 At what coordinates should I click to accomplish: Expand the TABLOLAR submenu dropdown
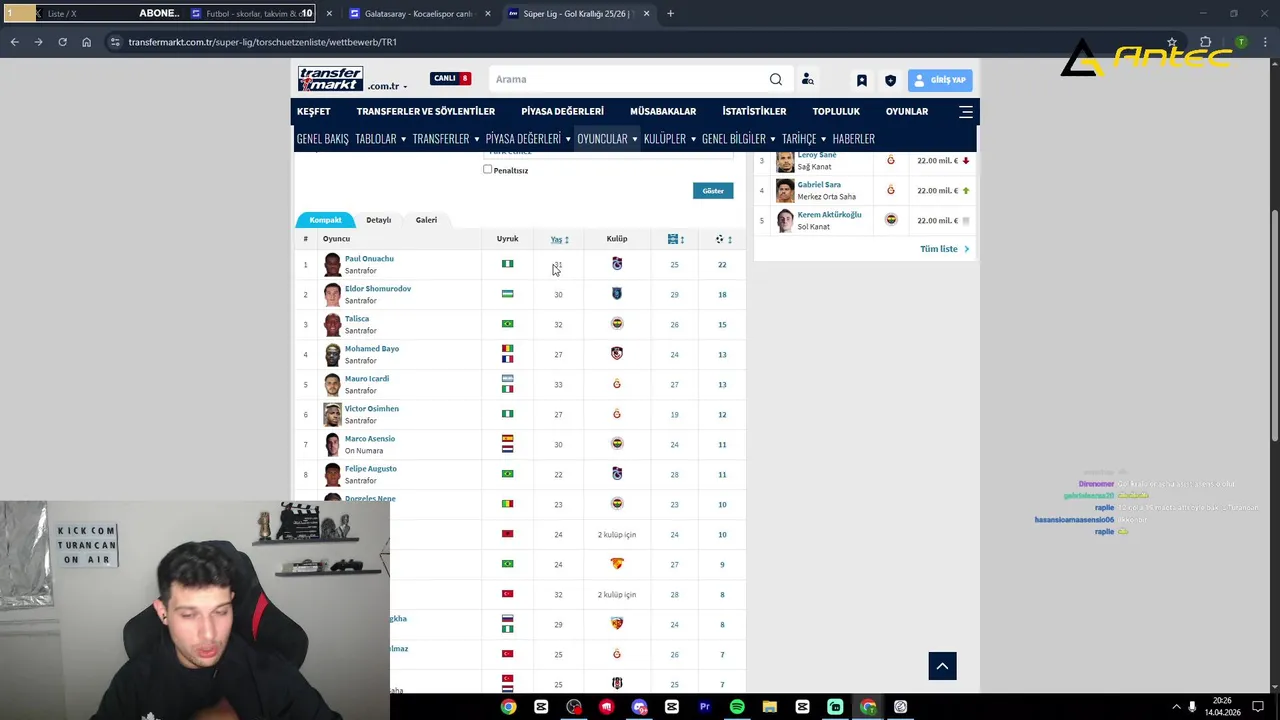[381, 139]
